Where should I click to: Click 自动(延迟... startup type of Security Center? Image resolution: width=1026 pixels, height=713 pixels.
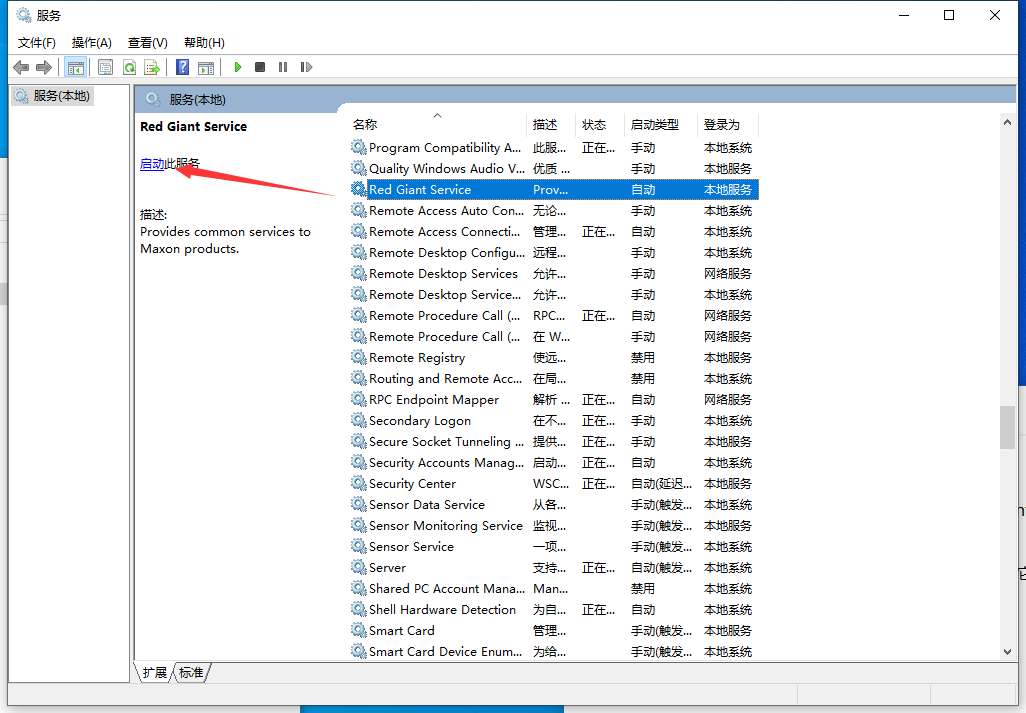(661, 483)
